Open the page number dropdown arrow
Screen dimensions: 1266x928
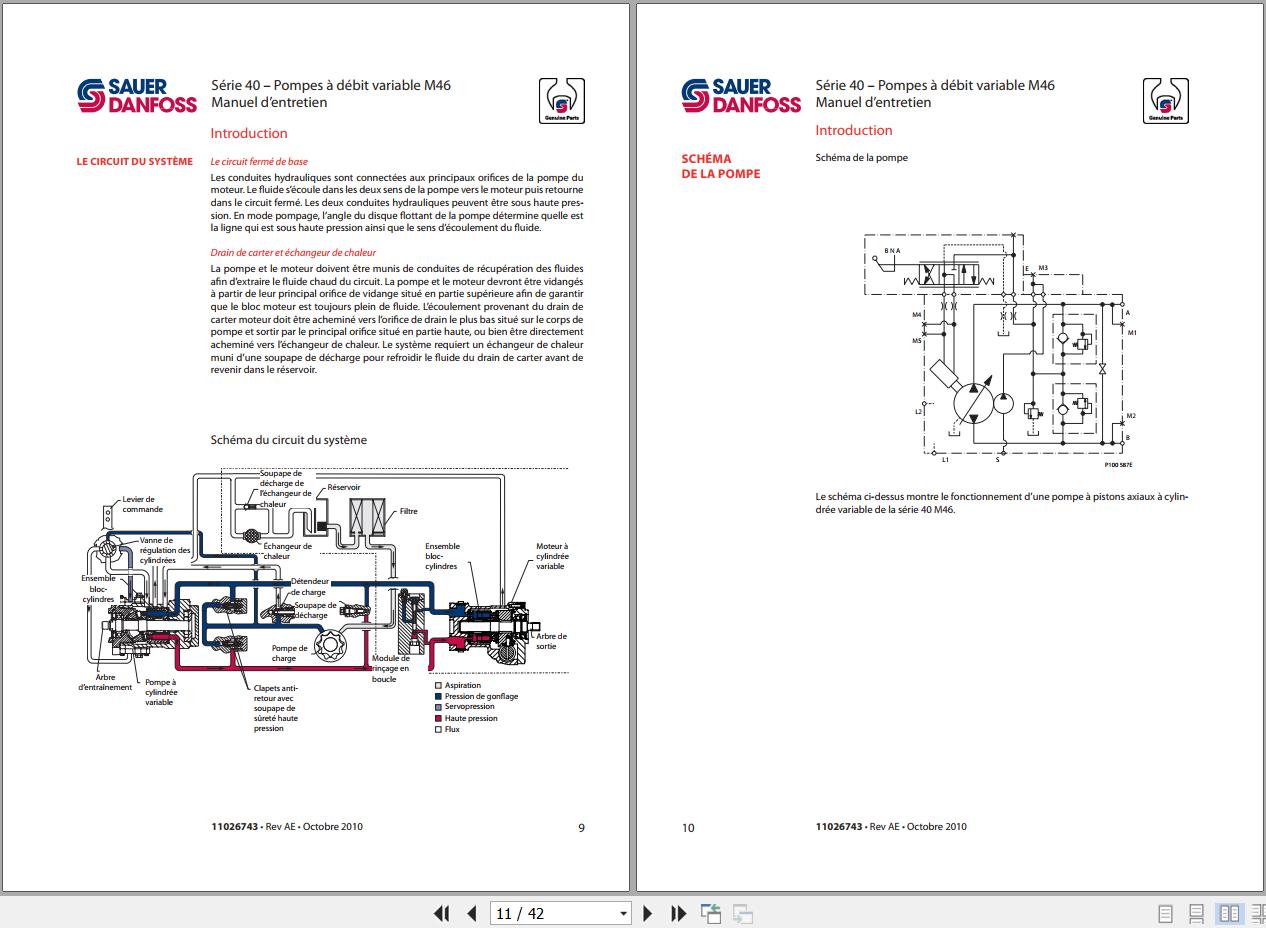click(623, 913)
